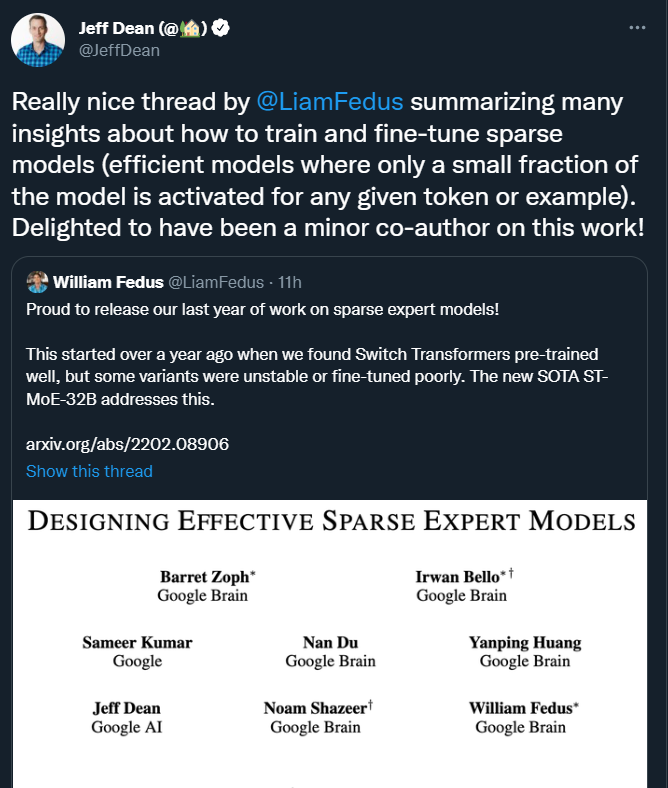Open the tweet's more options menu
Image resolution: width=668 pixels, height=788 pixels.
[x=636, y=28]
